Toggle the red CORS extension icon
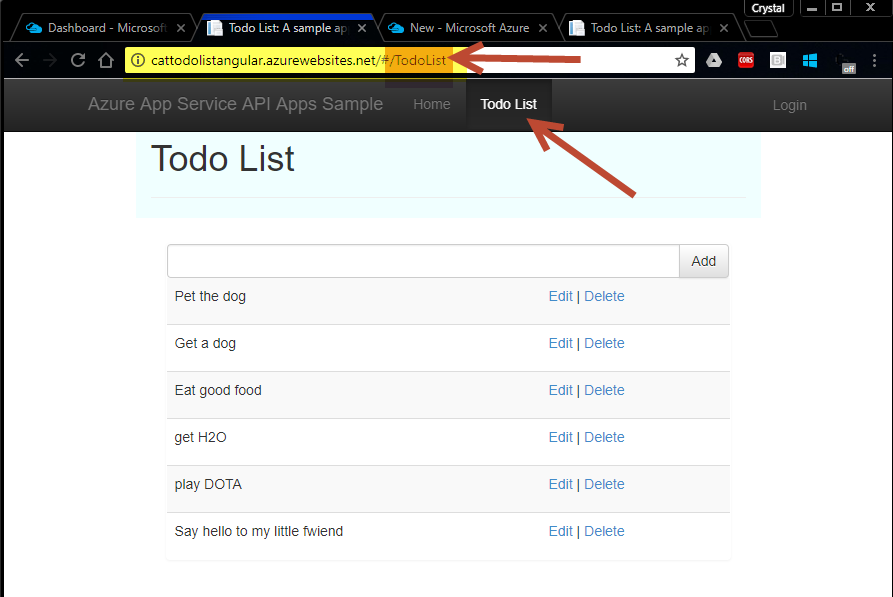Screen dimensions: 893x597 pos(745,60)
